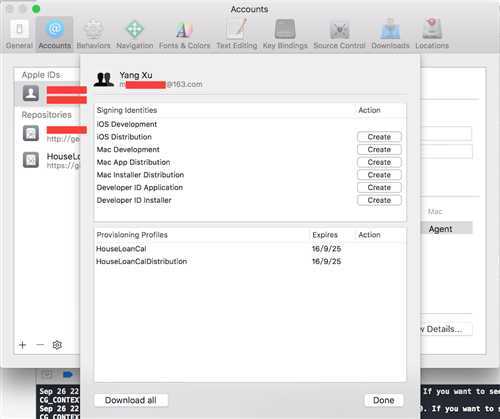This screenshot has width=500, height=419.
Task: Select the first repository icon
Action: tap(31, 133)
